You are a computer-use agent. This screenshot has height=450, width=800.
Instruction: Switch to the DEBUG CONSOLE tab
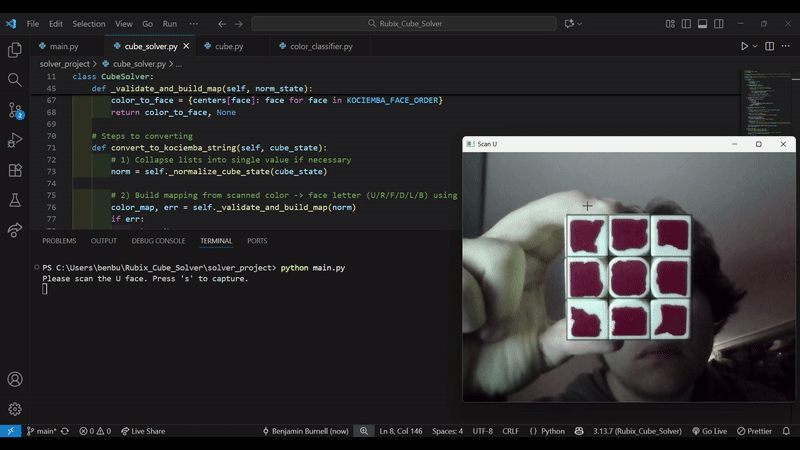pos(158,241)
